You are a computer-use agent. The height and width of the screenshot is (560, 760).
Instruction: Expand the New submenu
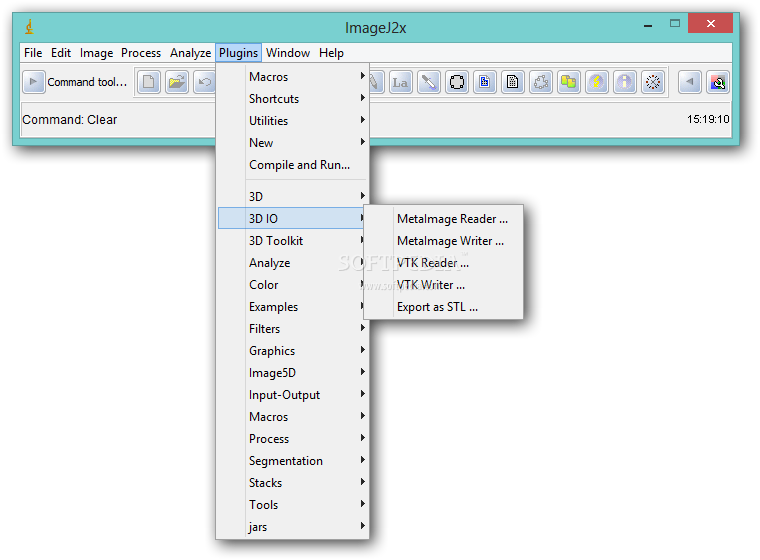pos(292,143)
